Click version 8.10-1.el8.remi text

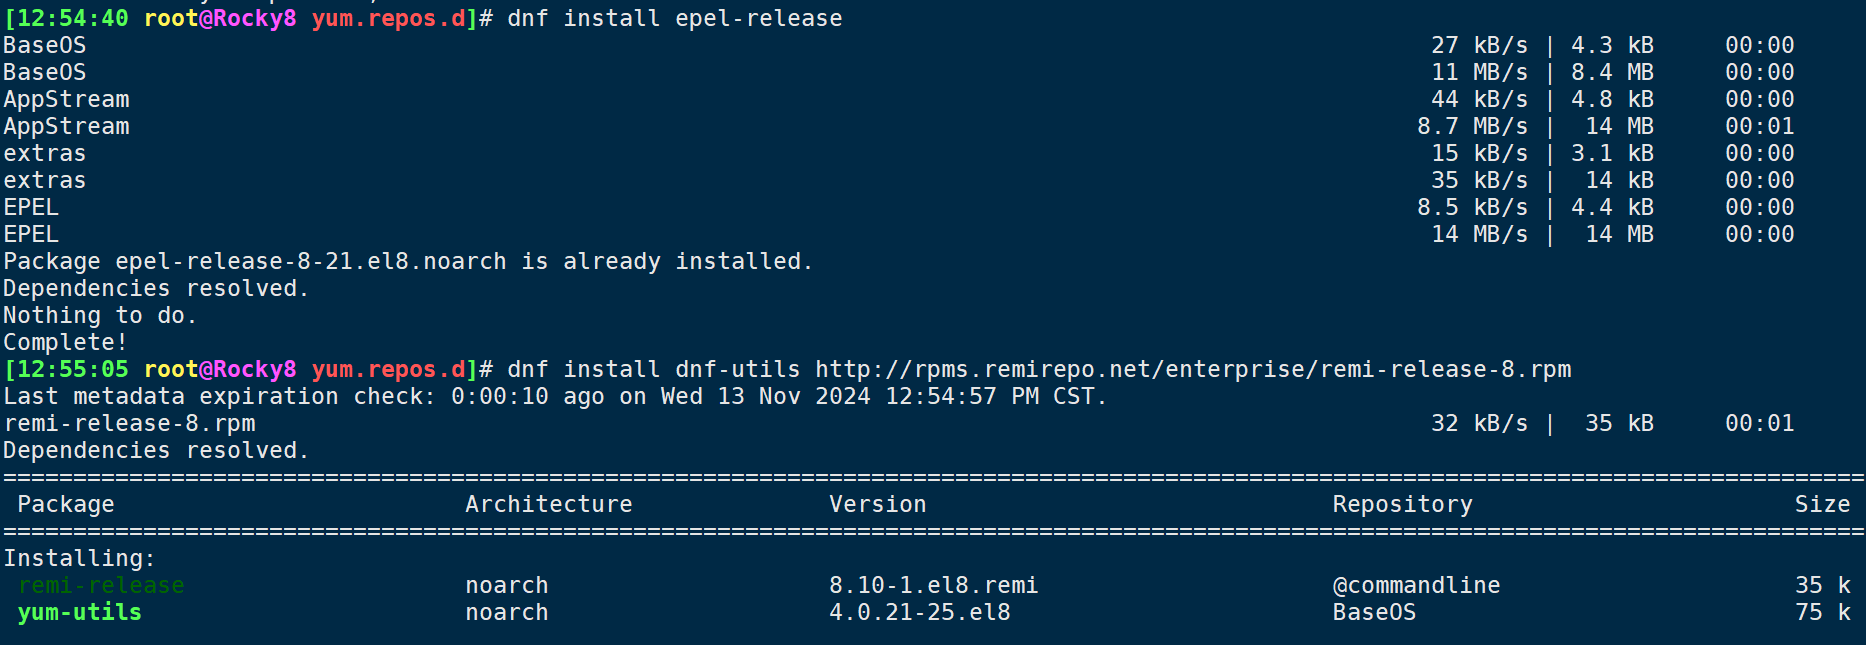(x=933, y=585)
